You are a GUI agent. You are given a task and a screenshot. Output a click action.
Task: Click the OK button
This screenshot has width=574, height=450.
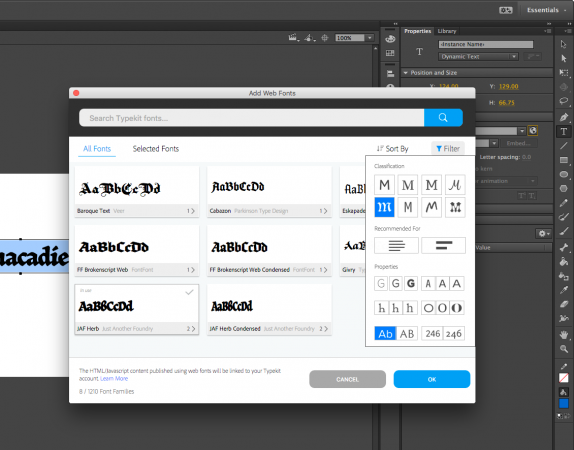[x=432, y=379]
